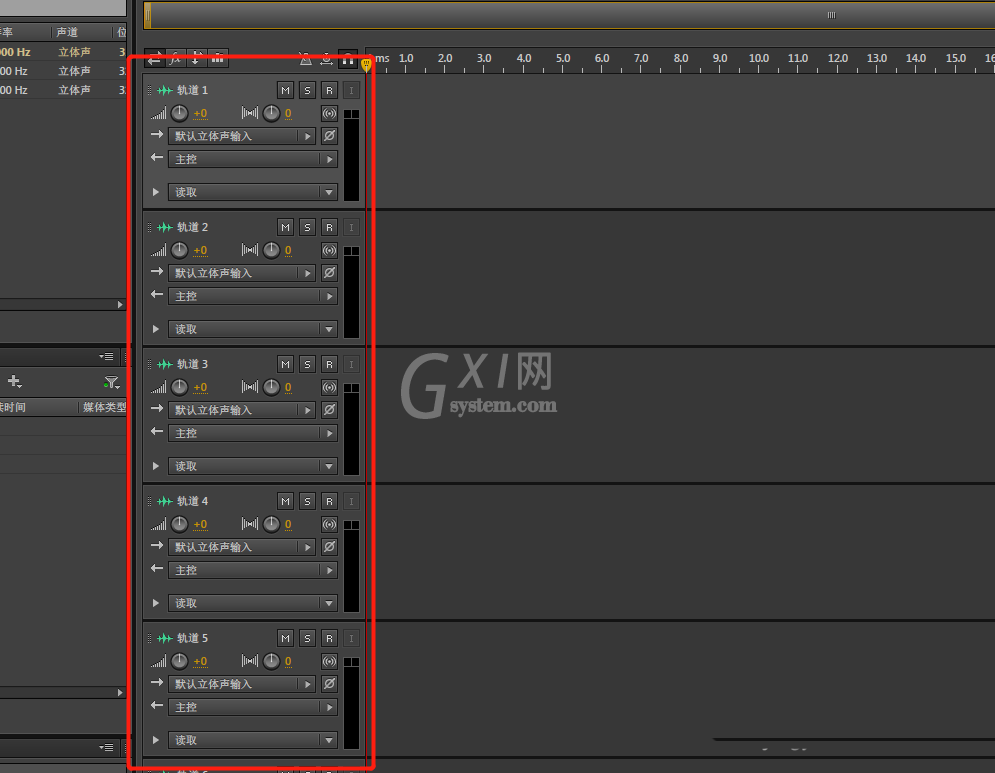Arm 轨道 1 for recording (R)
Image resolution: width=995 pixels, height=773 pixels.
click(x=329, y=90)
